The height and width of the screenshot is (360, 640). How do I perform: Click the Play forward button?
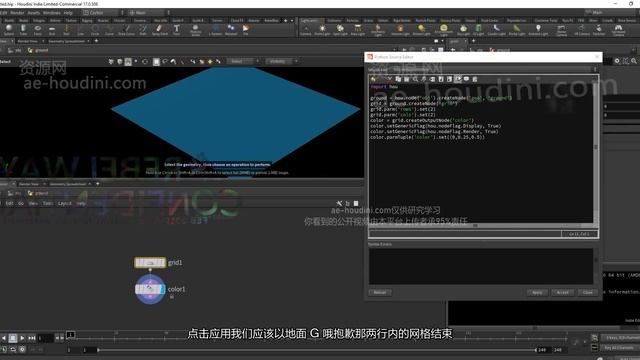pos(22,338)
